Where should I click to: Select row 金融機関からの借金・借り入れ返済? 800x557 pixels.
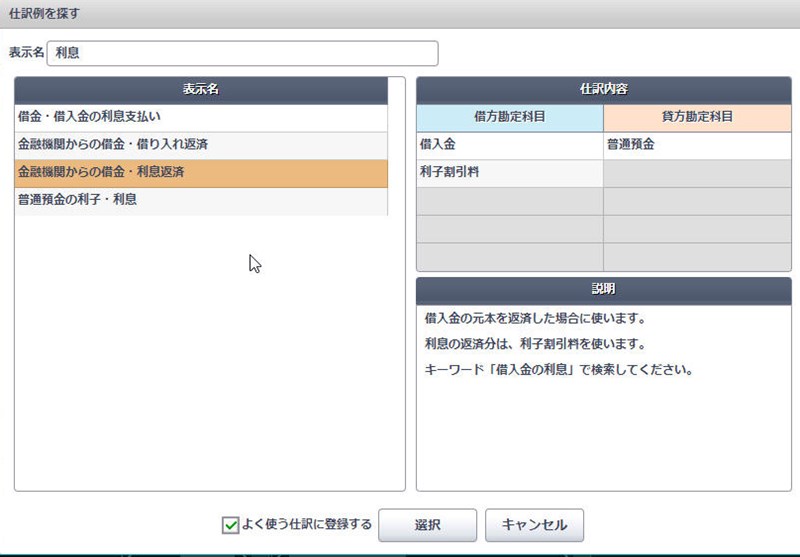click(201, 145)
